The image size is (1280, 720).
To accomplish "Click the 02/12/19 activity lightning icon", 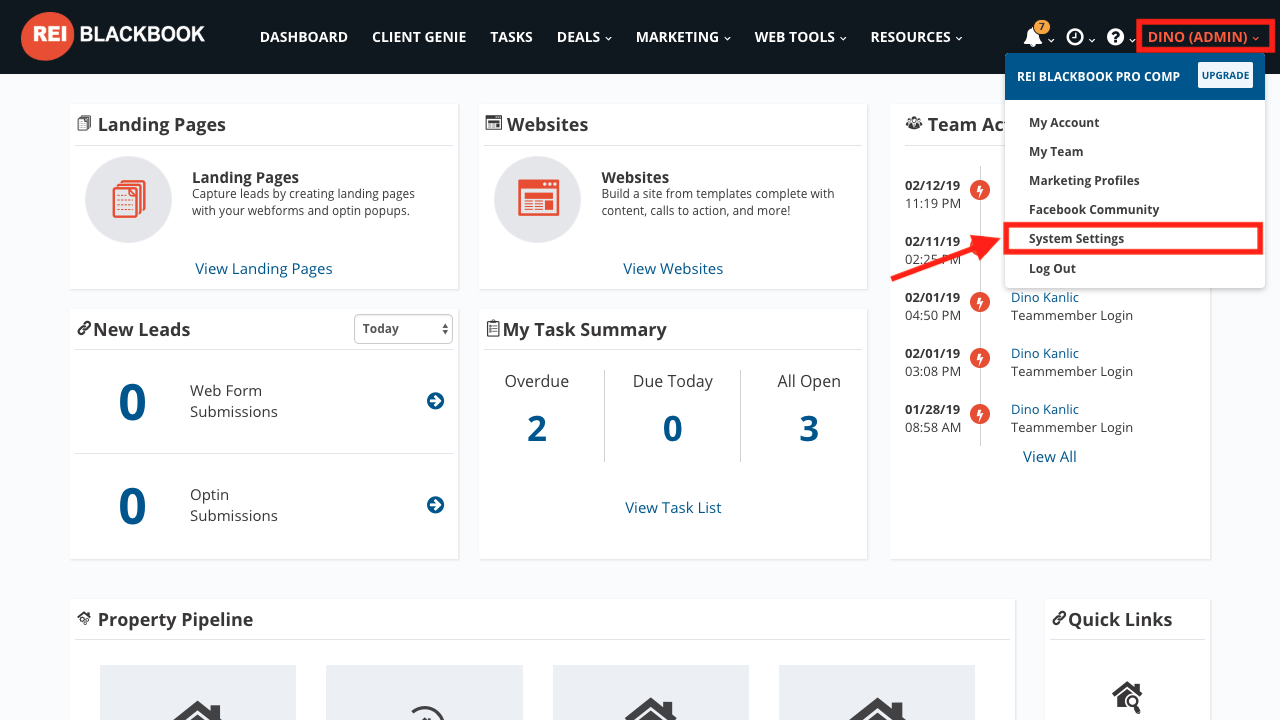I will (981, 190).
